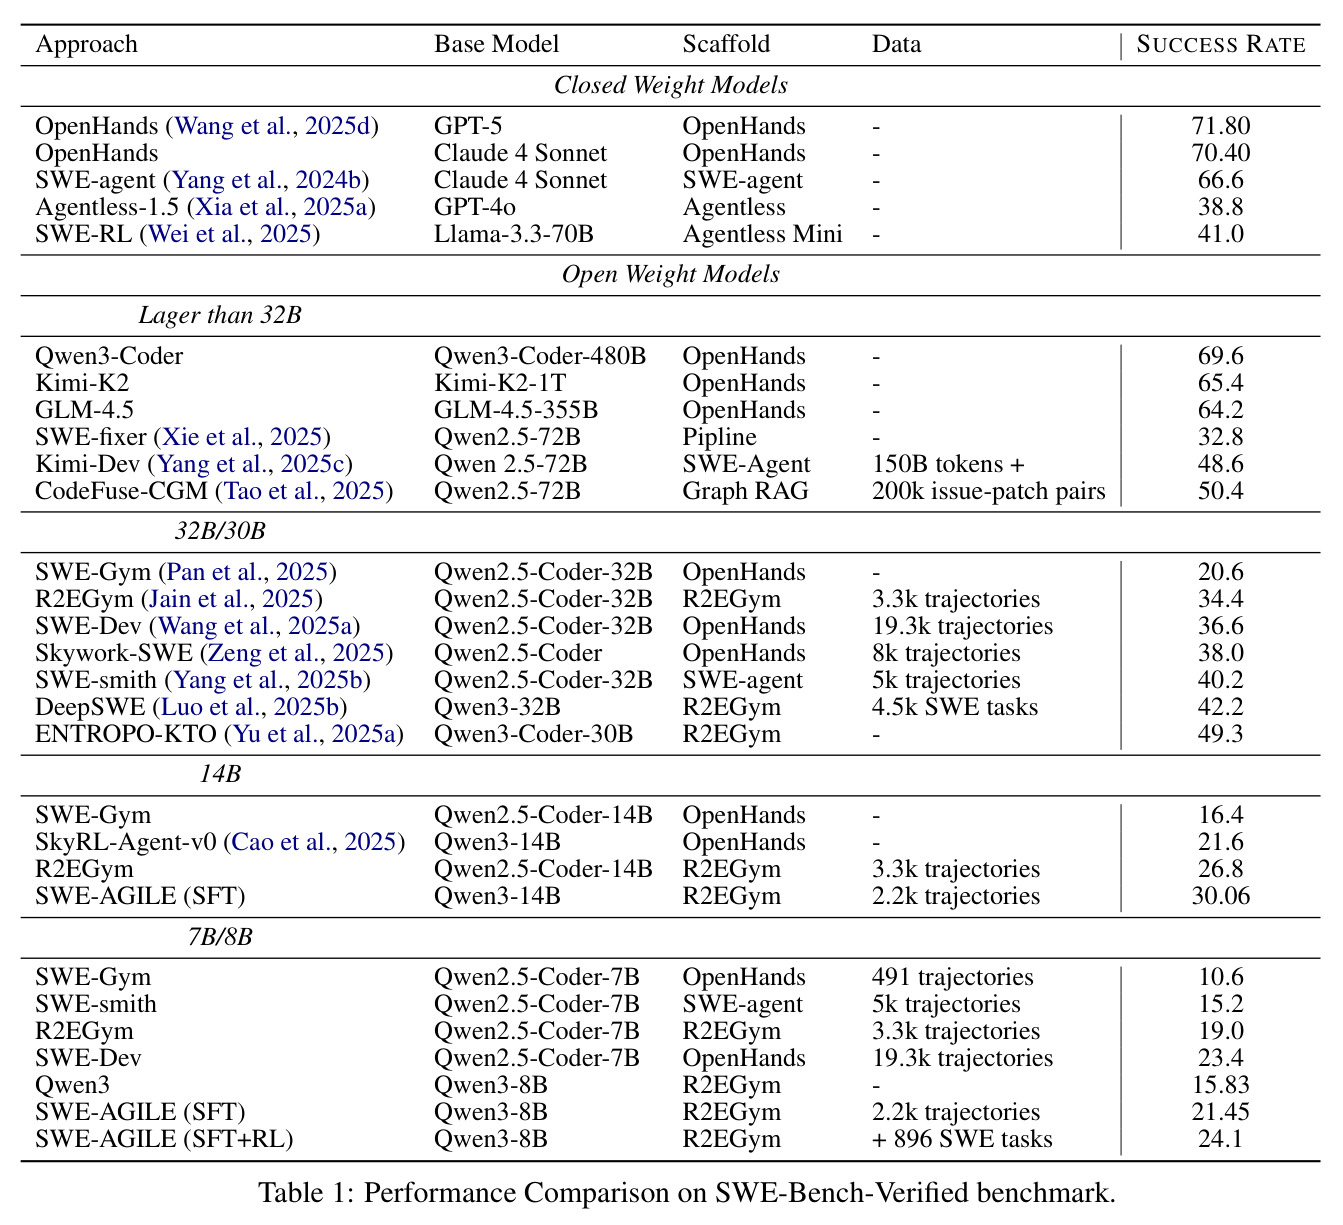This screenshot has height=1225, width=1343.
Task: Click the Pan et al., 2025 citation
Action: [x=248, y=572]
